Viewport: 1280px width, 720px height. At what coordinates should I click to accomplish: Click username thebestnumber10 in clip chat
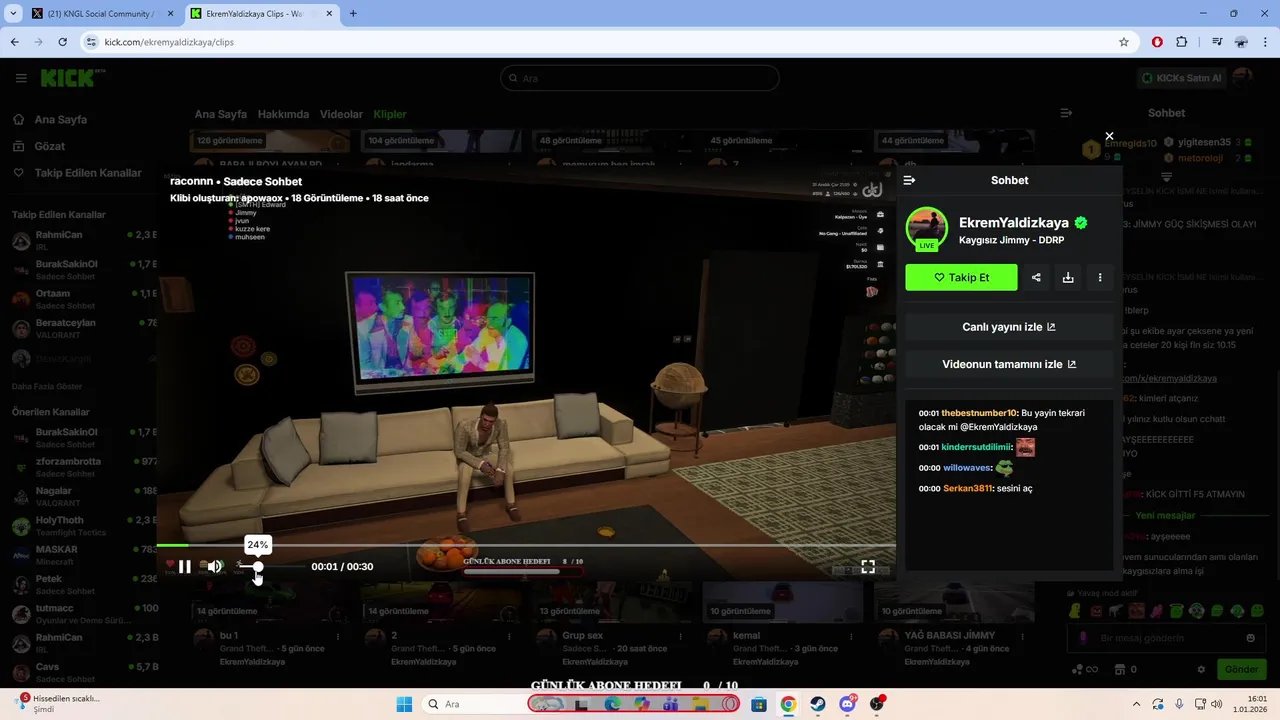click(979, 413)
